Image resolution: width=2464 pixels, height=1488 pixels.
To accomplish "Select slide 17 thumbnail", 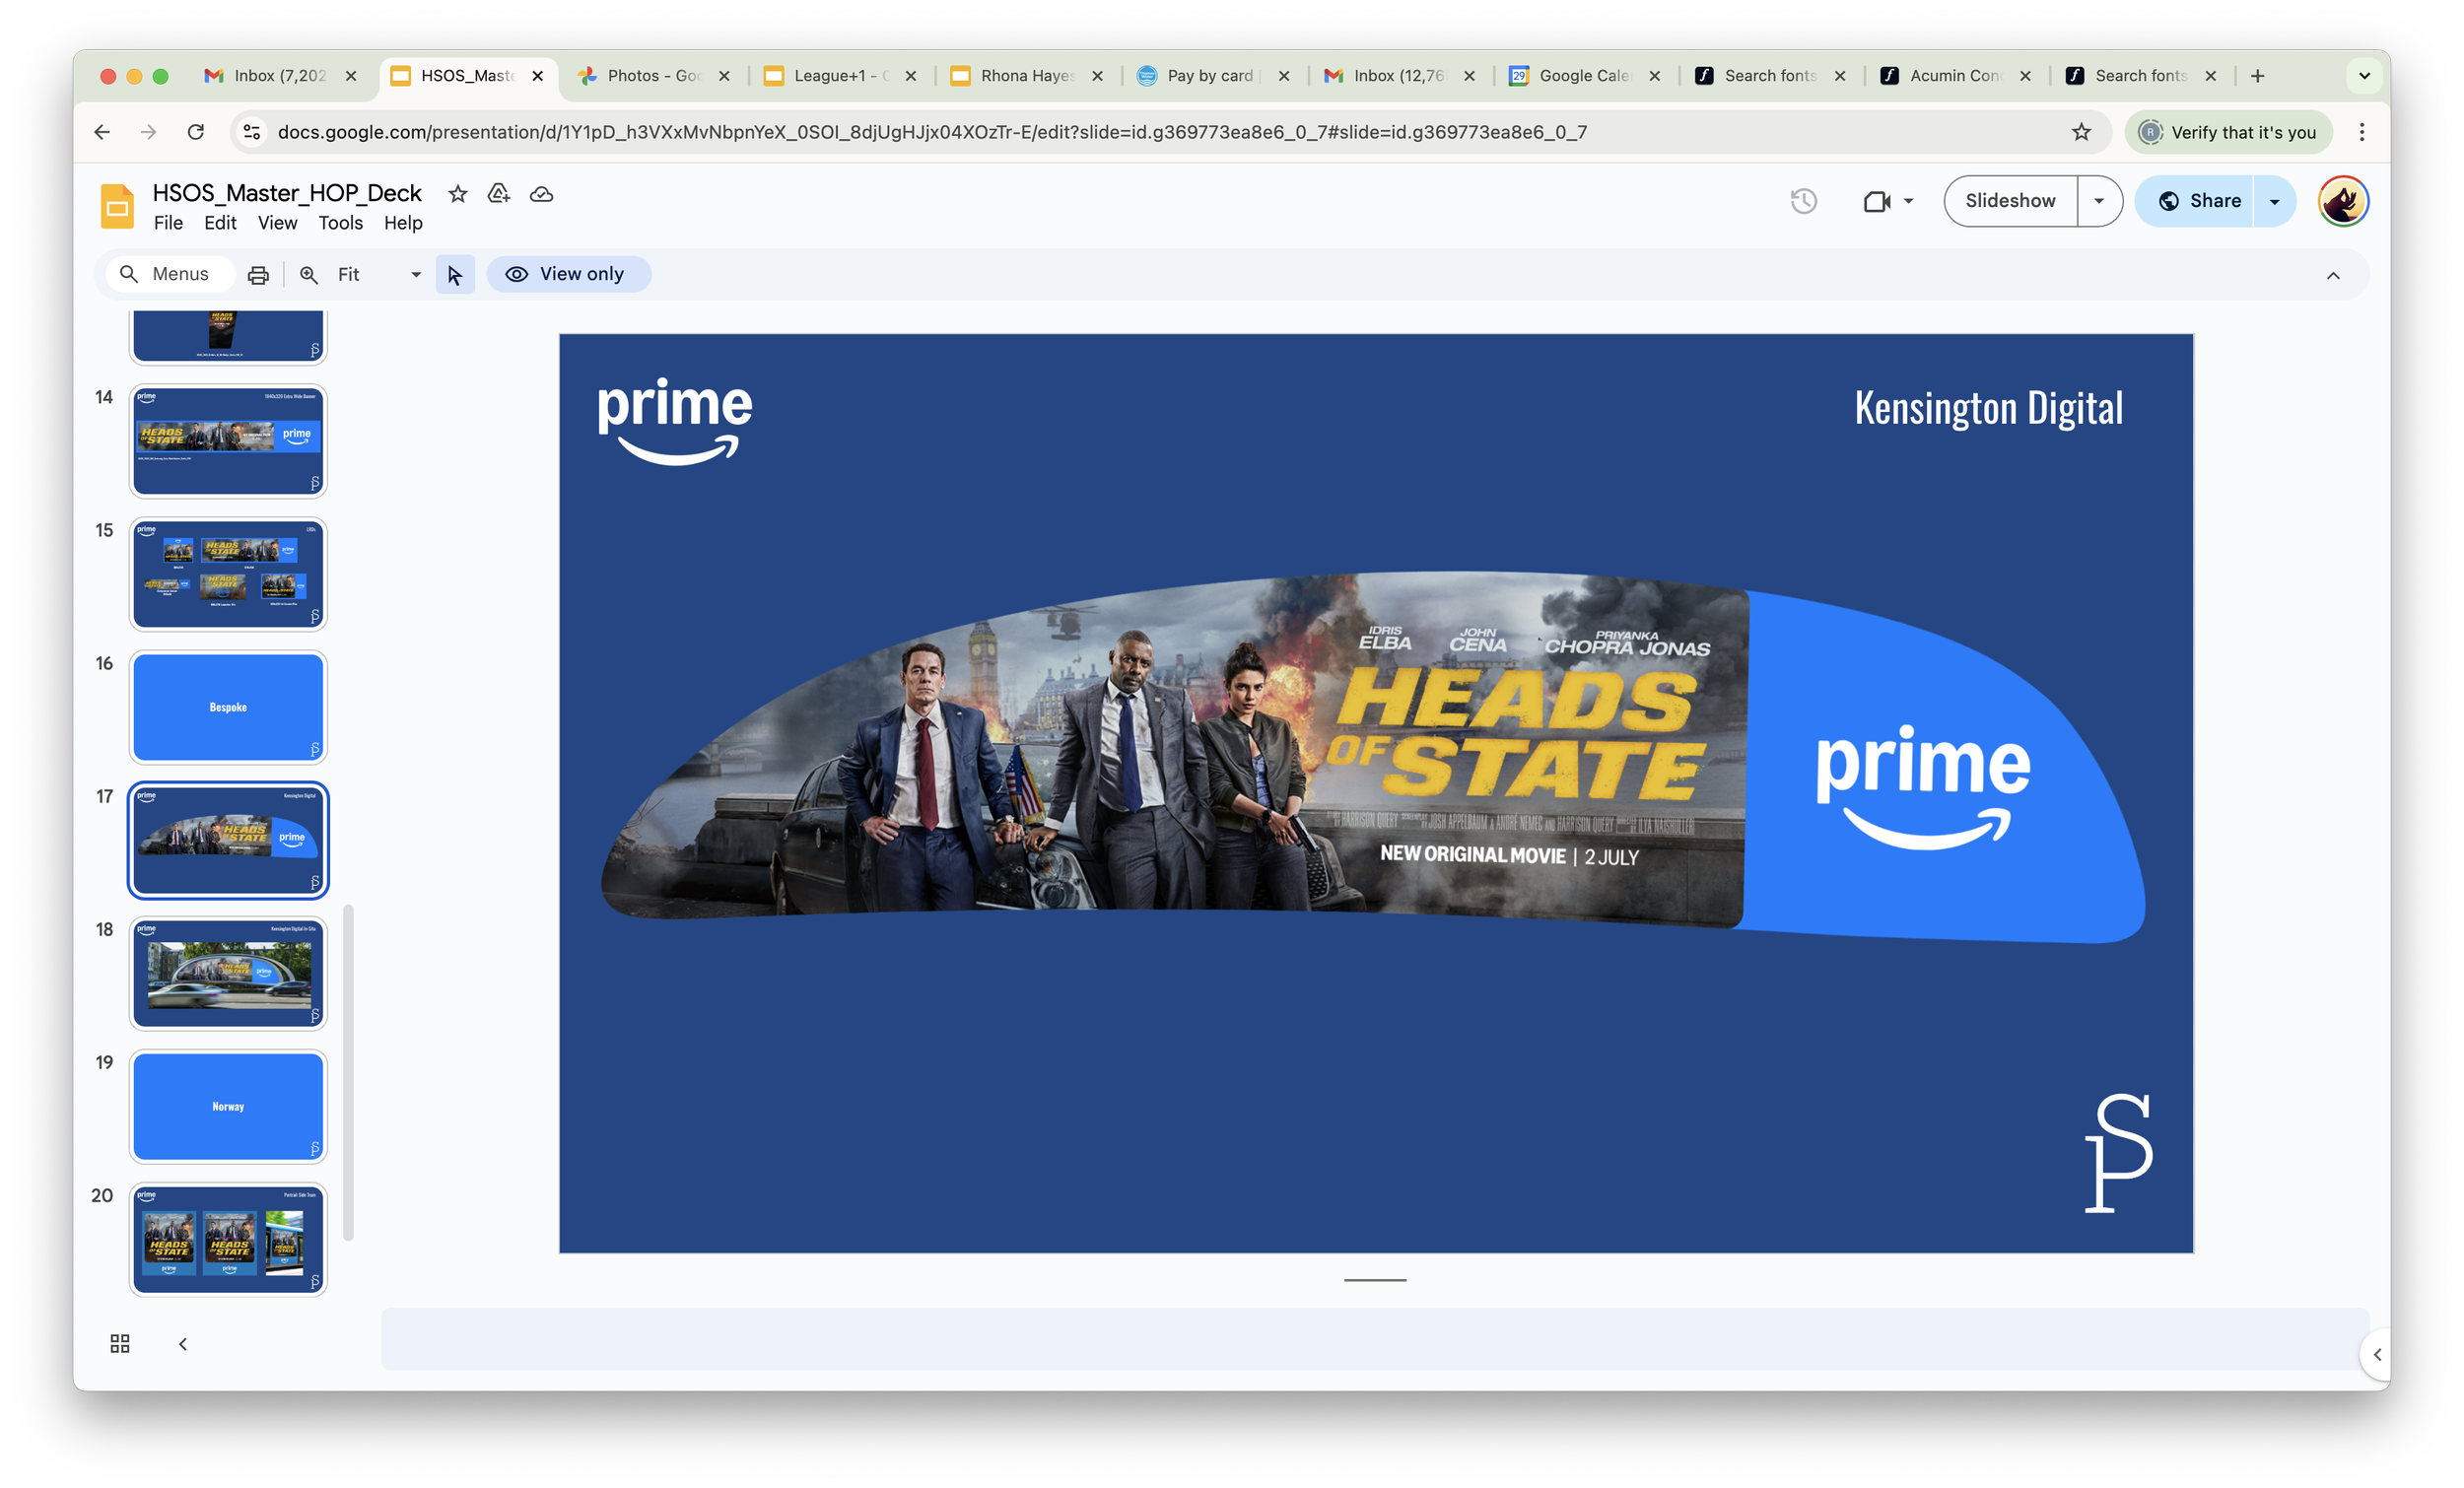I will (x=228, y=840).
